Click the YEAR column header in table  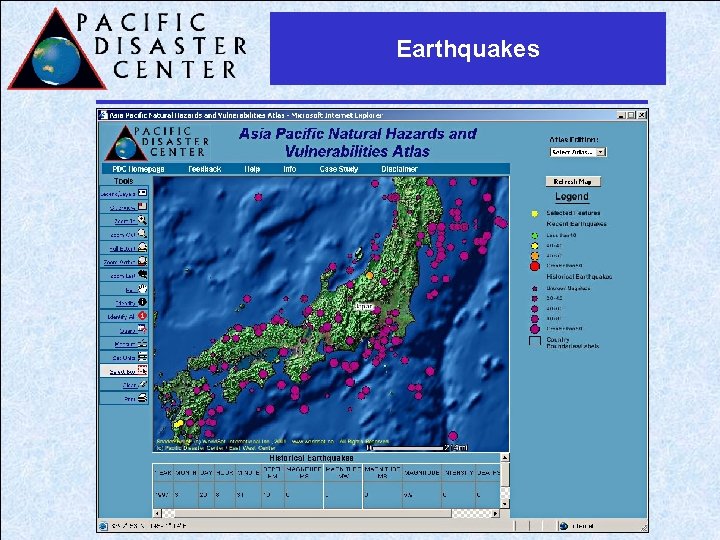(163, 472)
